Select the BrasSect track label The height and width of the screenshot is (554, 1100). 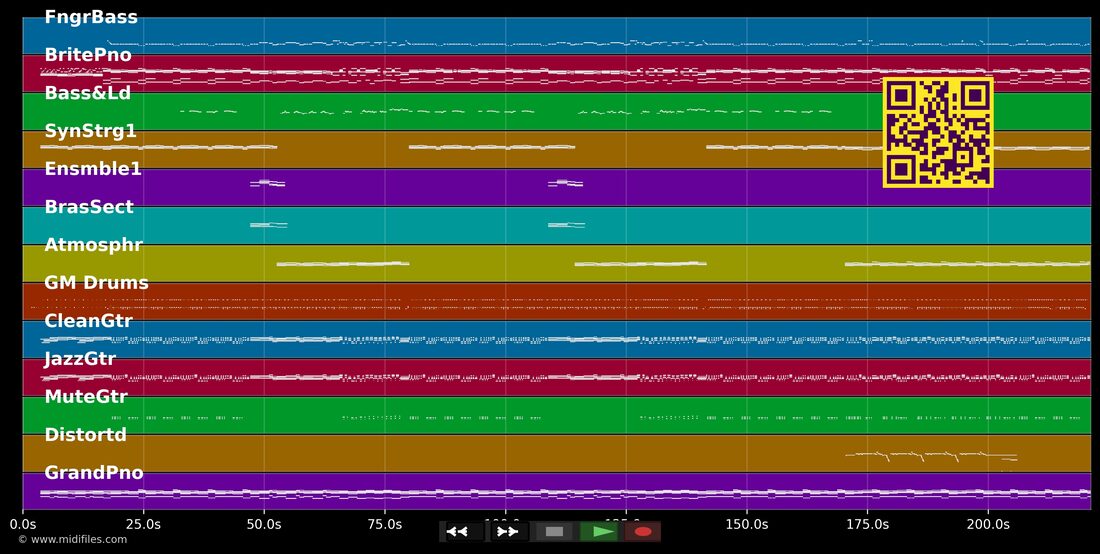[89, 207]
